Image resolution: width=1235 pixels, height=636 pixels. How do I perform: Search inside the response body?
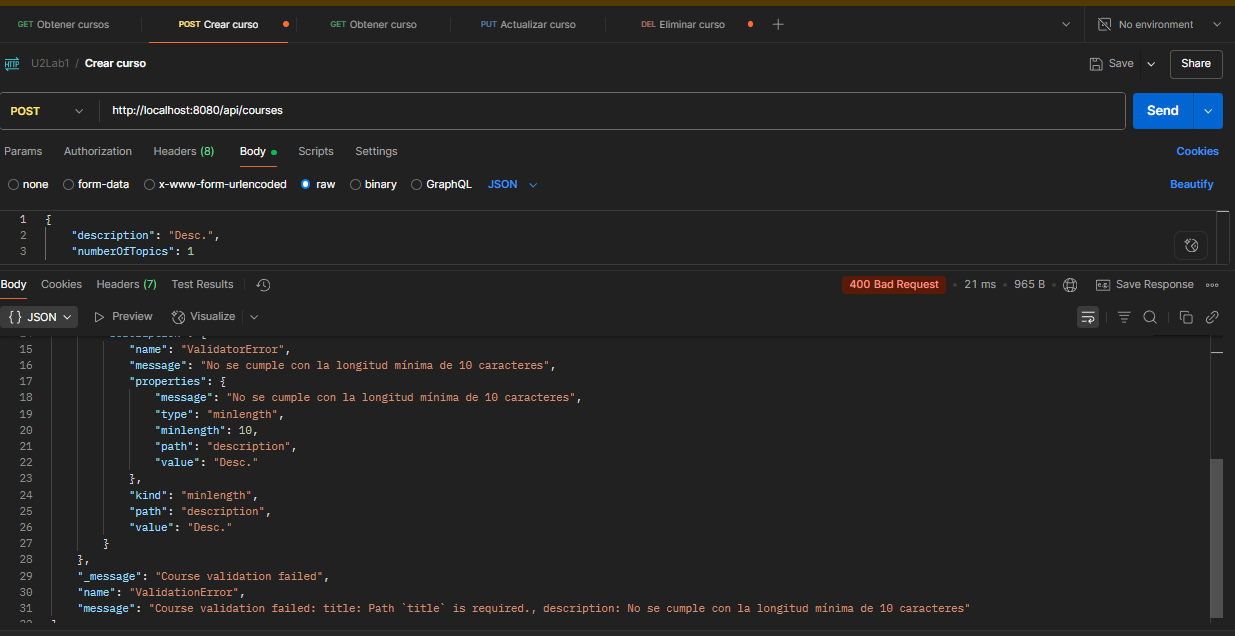(1150, 317)
